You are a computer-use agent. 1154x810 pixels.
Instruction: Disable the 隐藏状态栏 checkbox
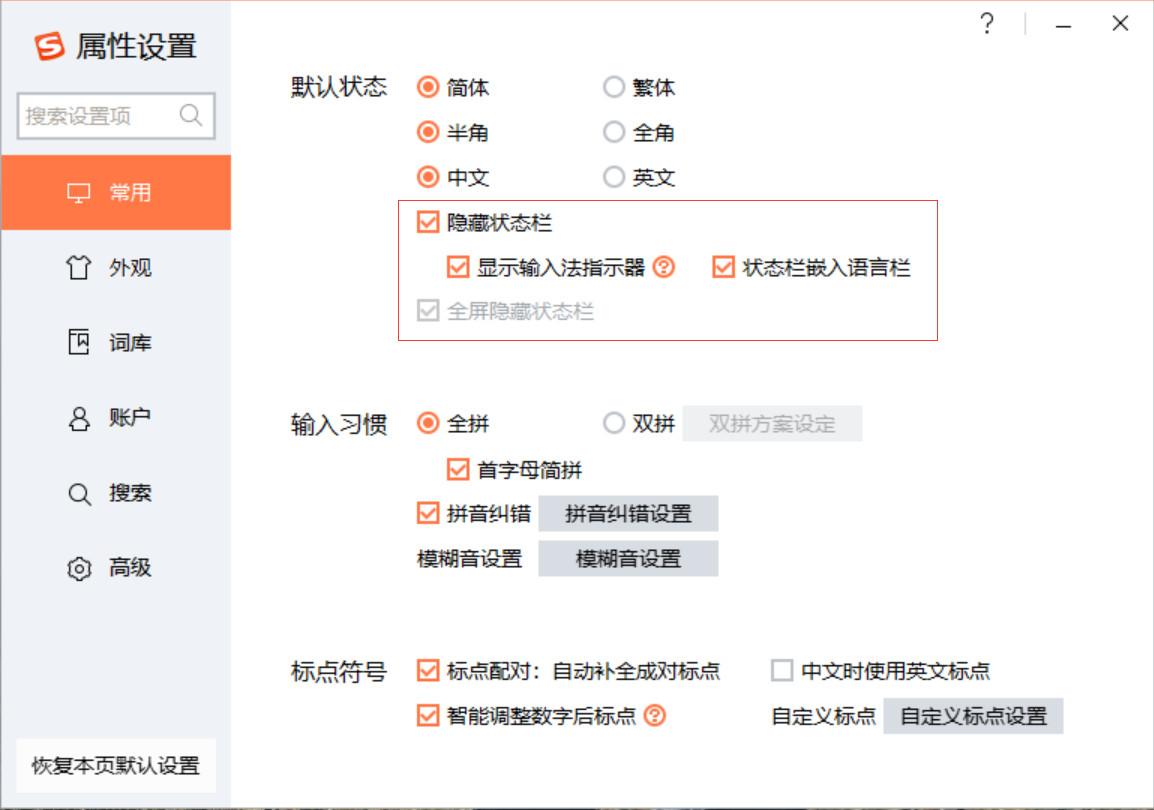tap(427, 224)
